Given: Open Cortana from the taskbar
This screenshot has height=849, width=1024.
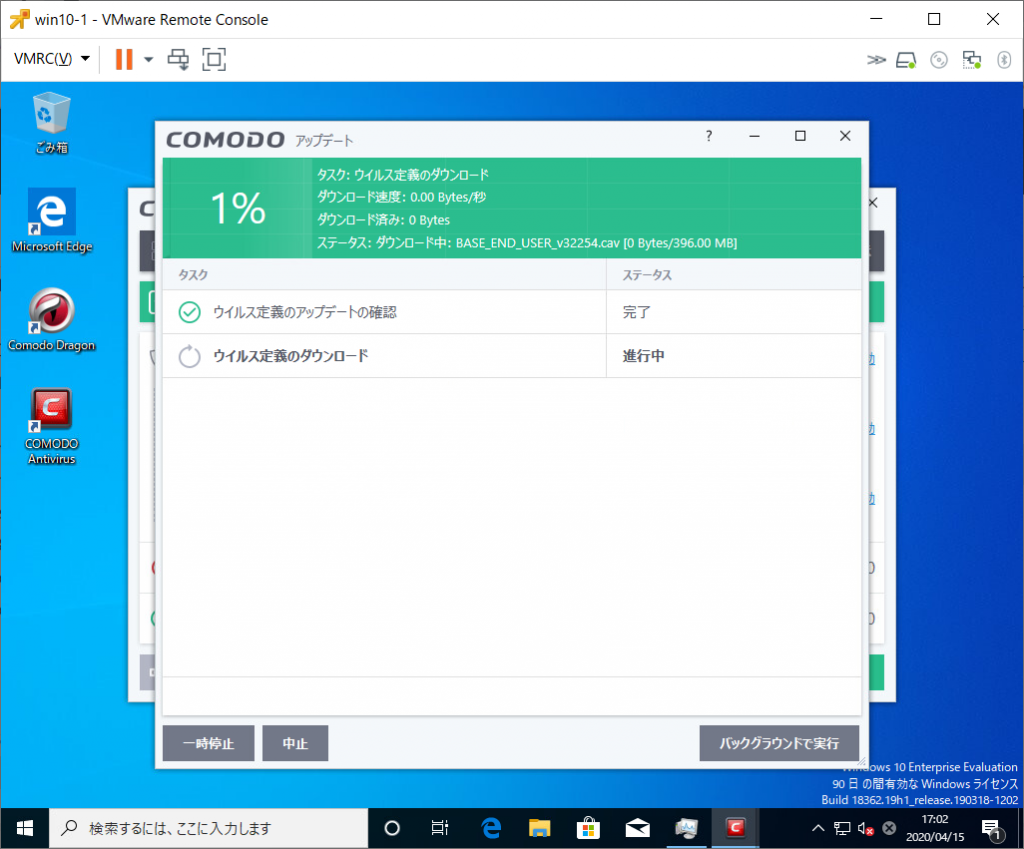Looking at the screenshot, I should pos(392,828).
